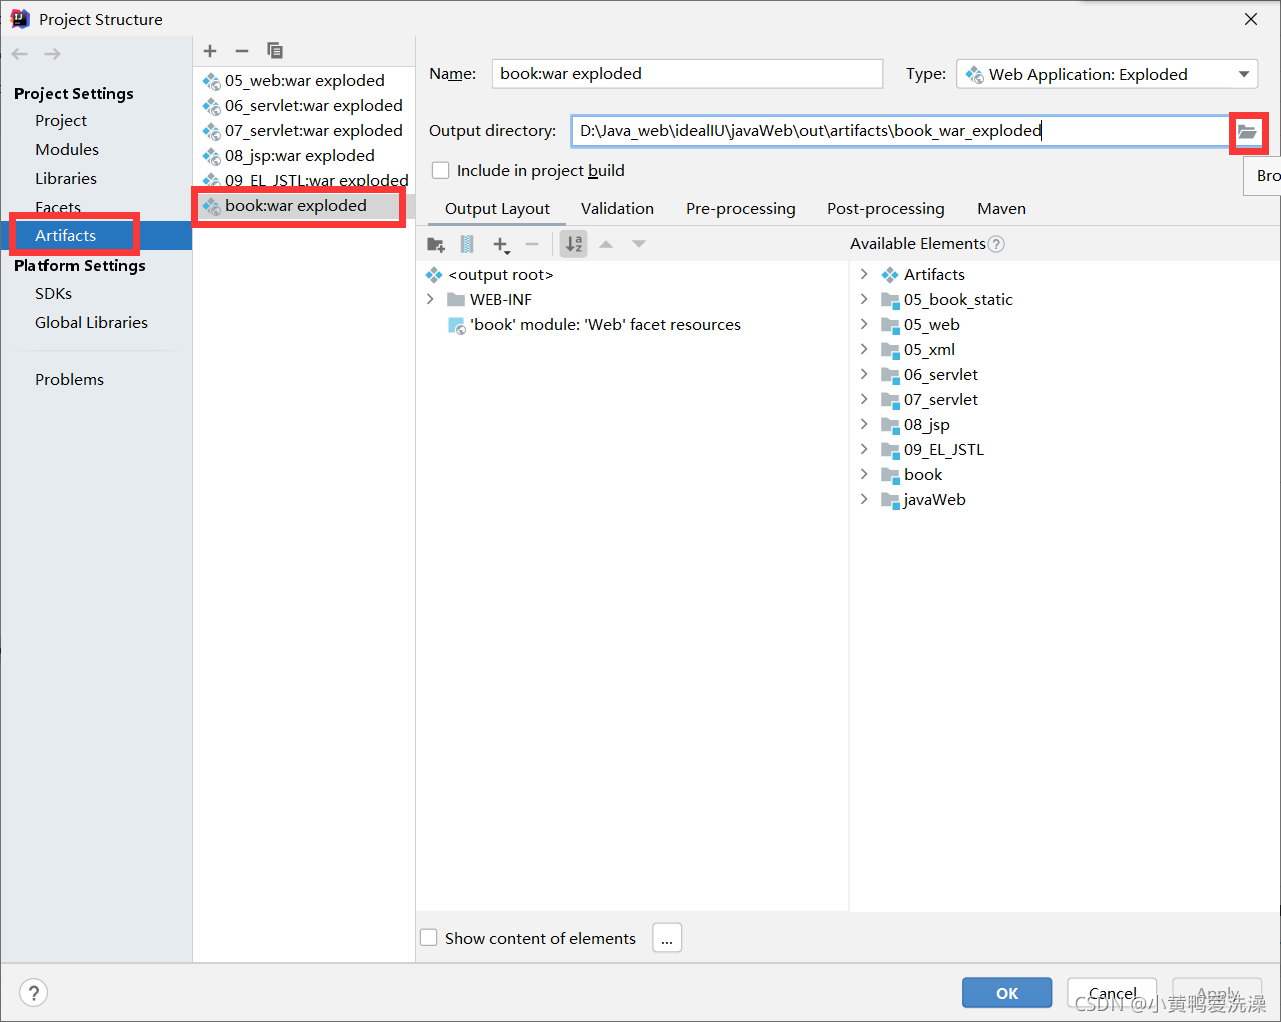Click the 07_servlet:war exploded artifact icon
Image resolution: width=1281 pixels, height=1022 pixels.
pyautogui.click(x=212, y=131)
